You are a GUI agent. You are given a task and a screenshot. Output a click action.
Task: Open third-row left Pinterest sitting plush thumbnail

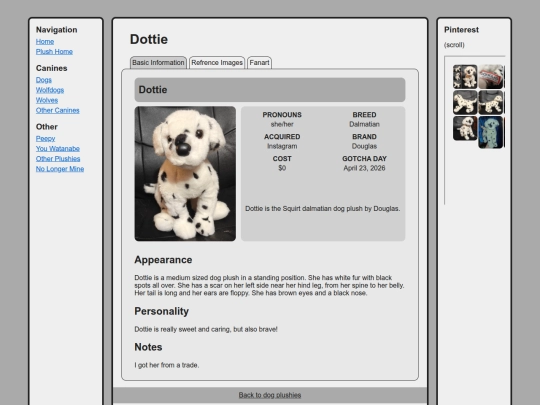point(465,128)
